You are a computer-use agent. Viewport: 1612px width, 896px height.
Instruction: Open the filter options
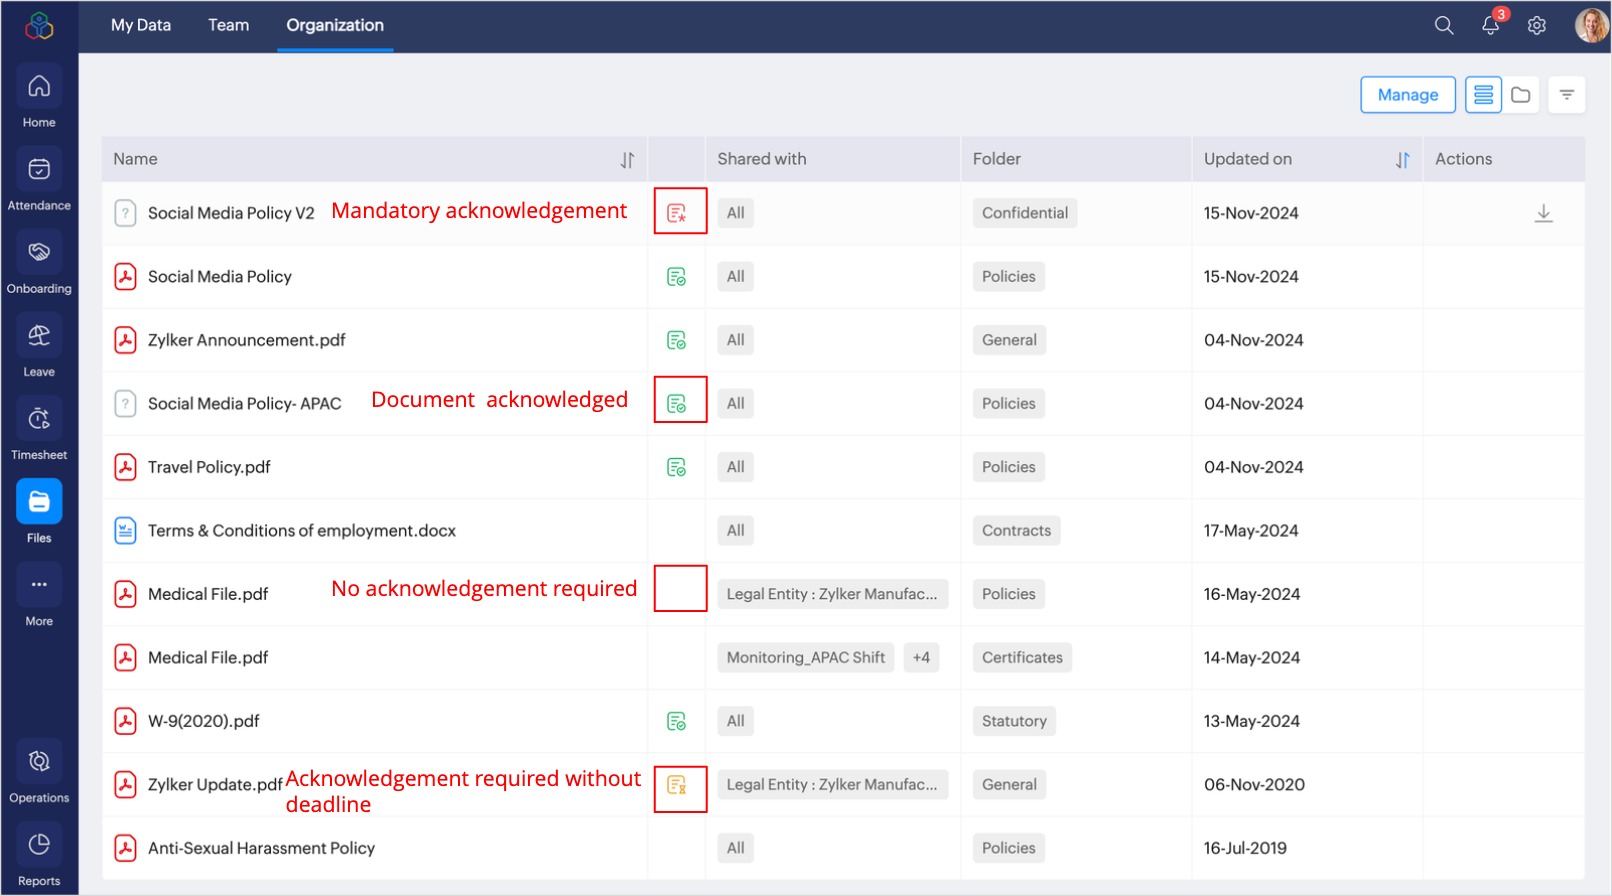tap(1566, 95)
